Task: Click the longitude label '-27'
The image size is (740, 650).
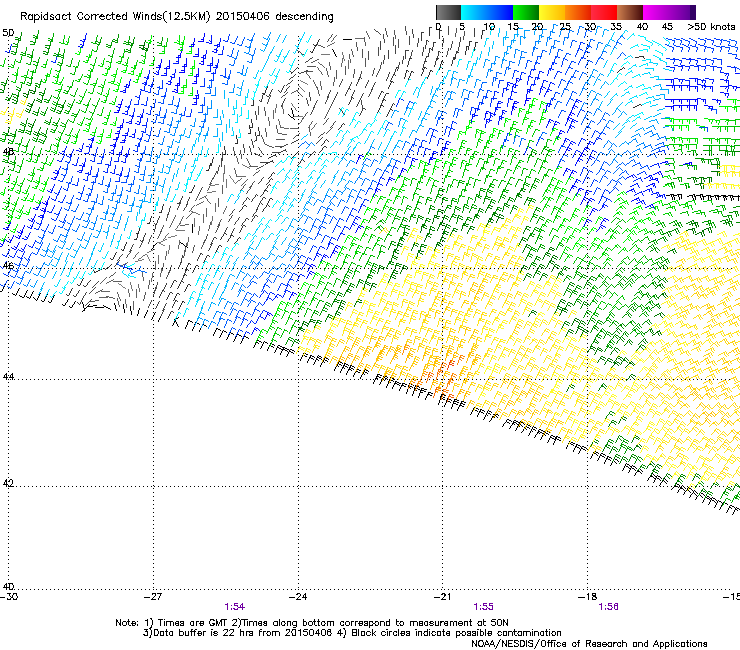Action: [153, 597]
